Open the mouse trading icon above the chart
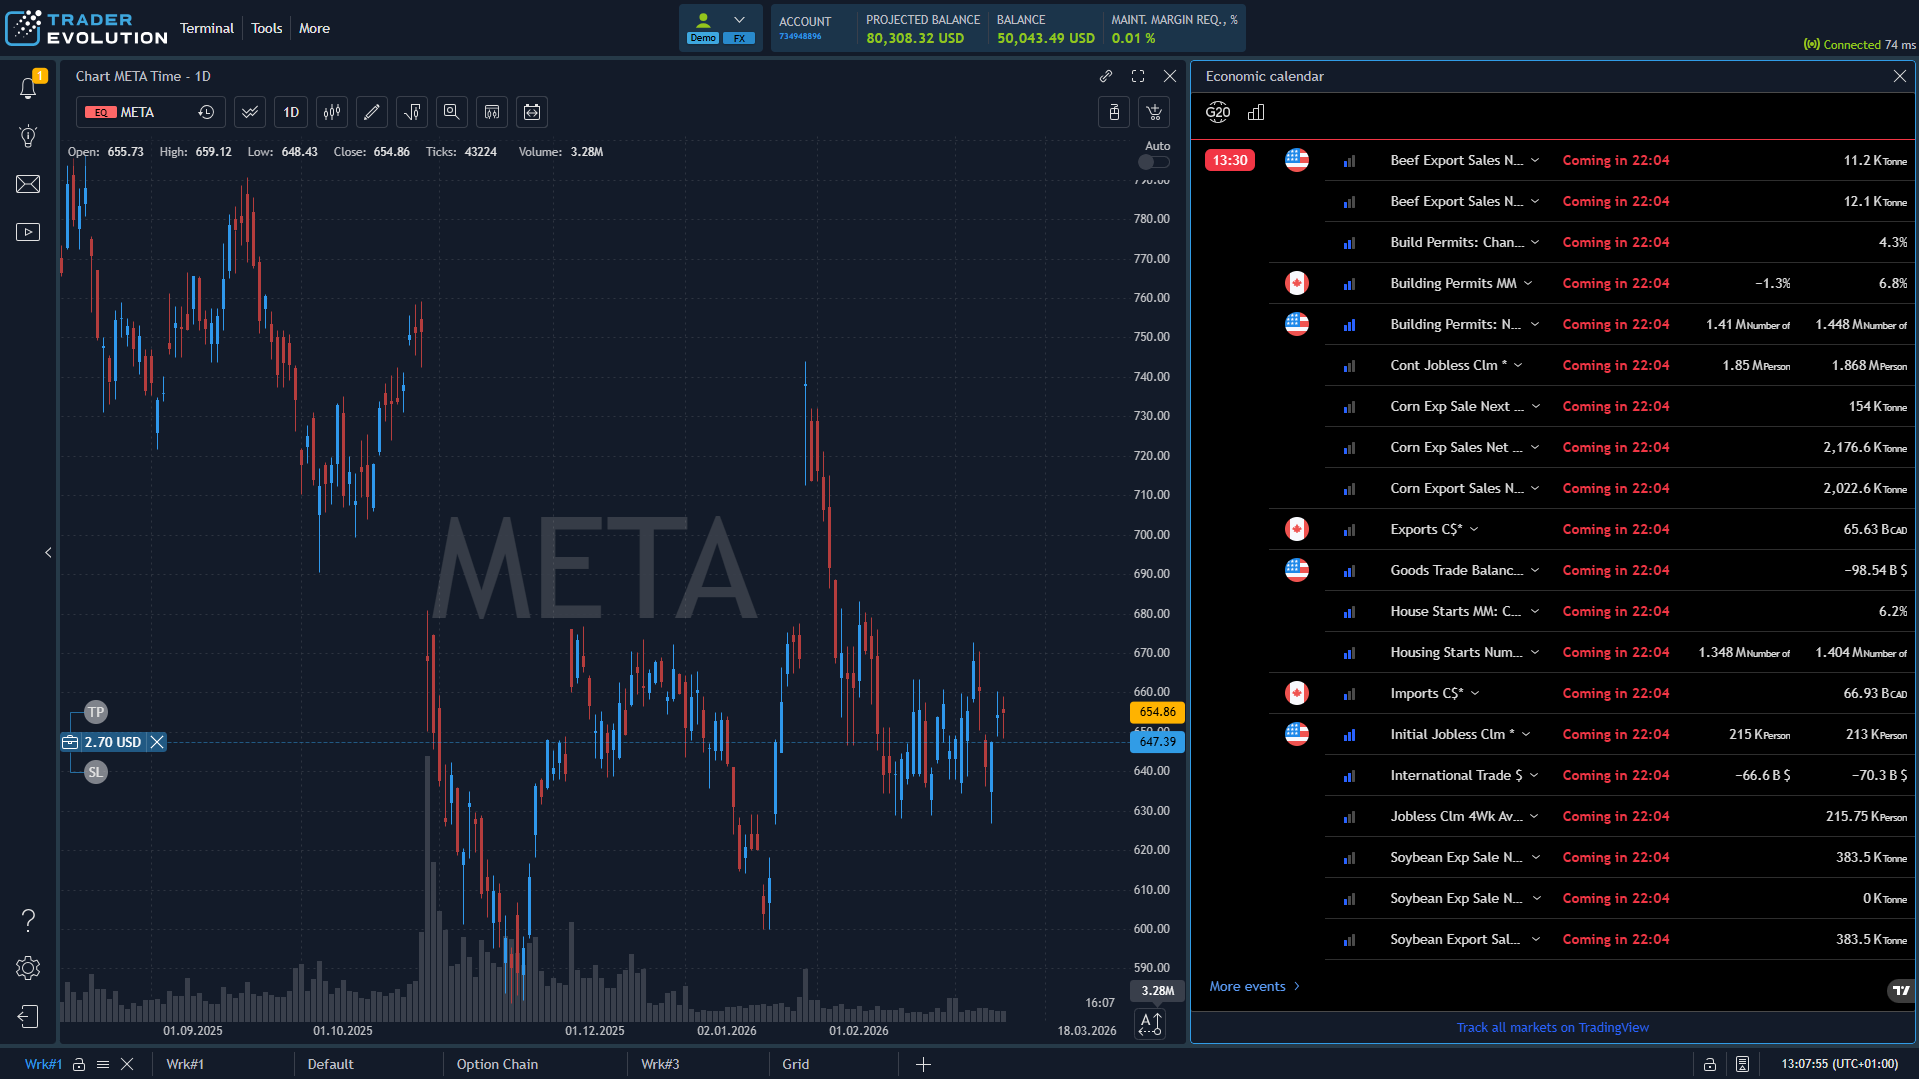The image size is (1919, 1079). pos(1114,112)
